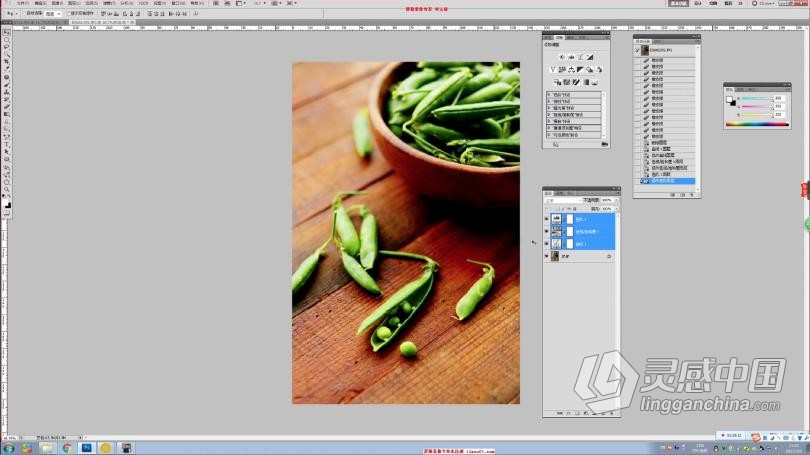Select the Clone Stamp tool

[7, 92]
